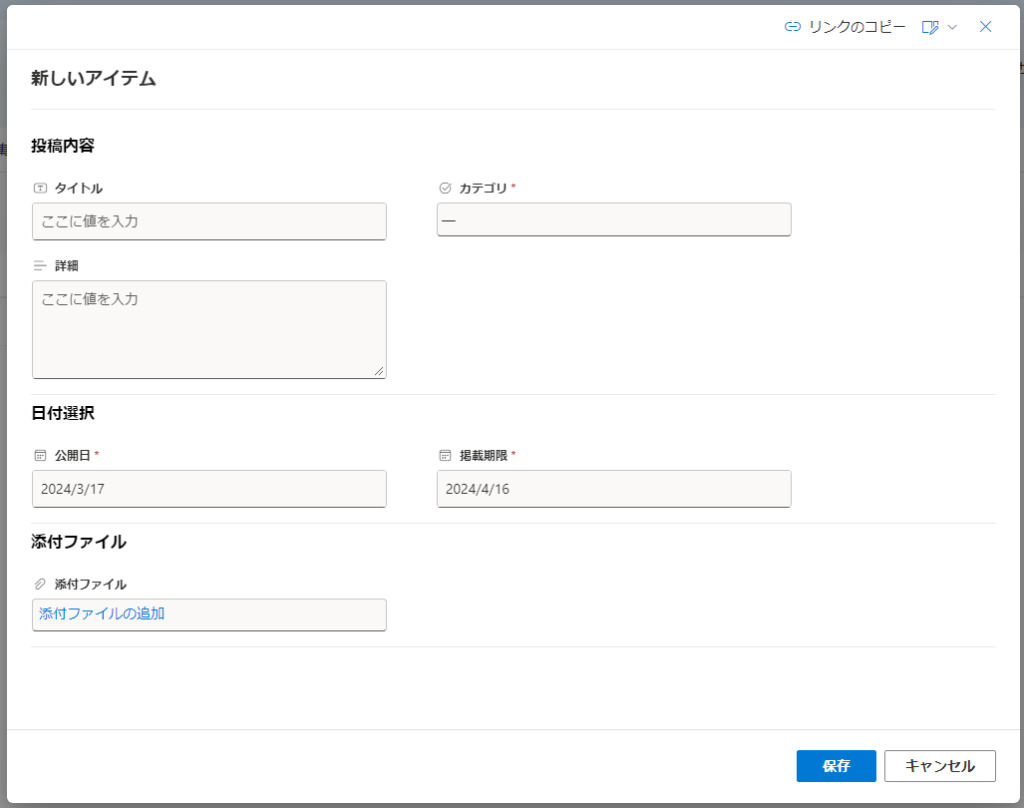Click inside the 詳細 multiline text area
The height and width of the screenshot is (808, 1024).
click(x=209, y=329)
